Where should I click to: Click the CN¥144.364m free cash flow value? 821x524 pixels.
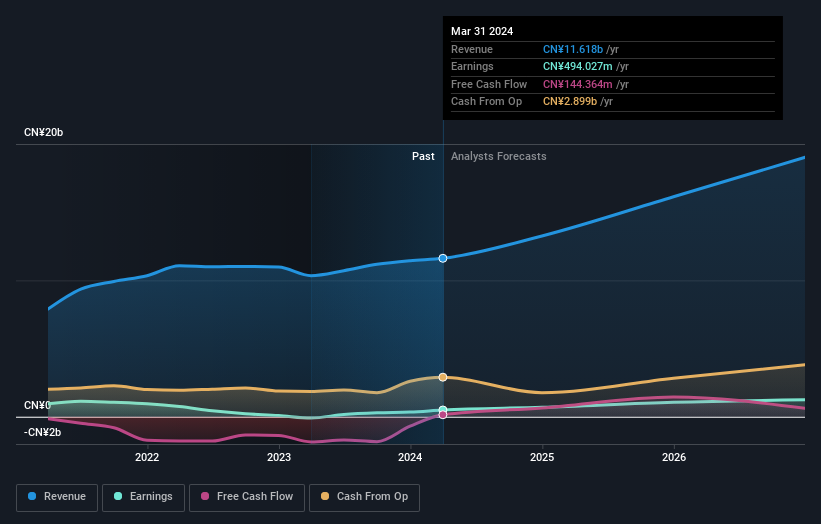tap(578, 84)
